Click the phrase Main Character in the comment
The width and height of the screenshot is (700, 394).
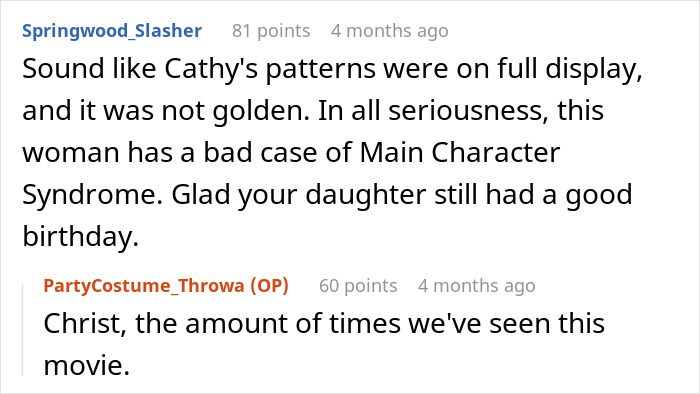pos(459,153)
